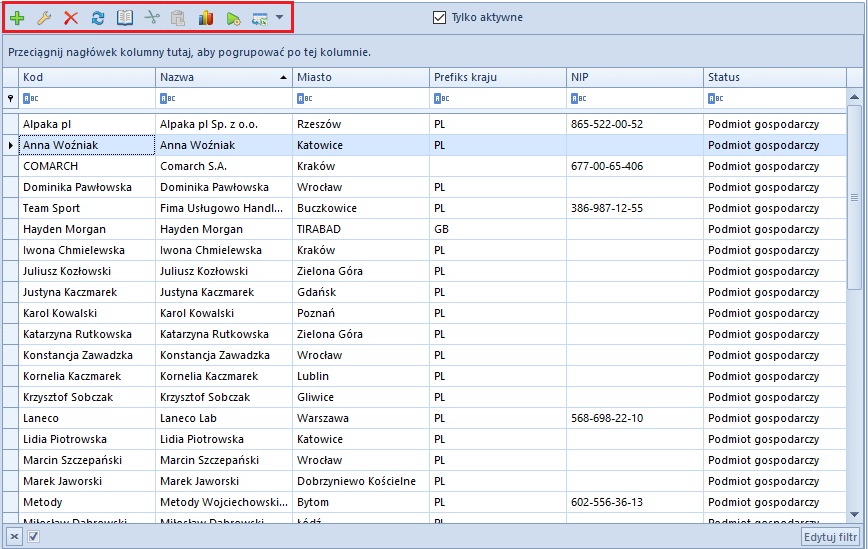Viewport: 868px width, 549px height.
Task: Sort by the Status column header
Action: [774, 77]
